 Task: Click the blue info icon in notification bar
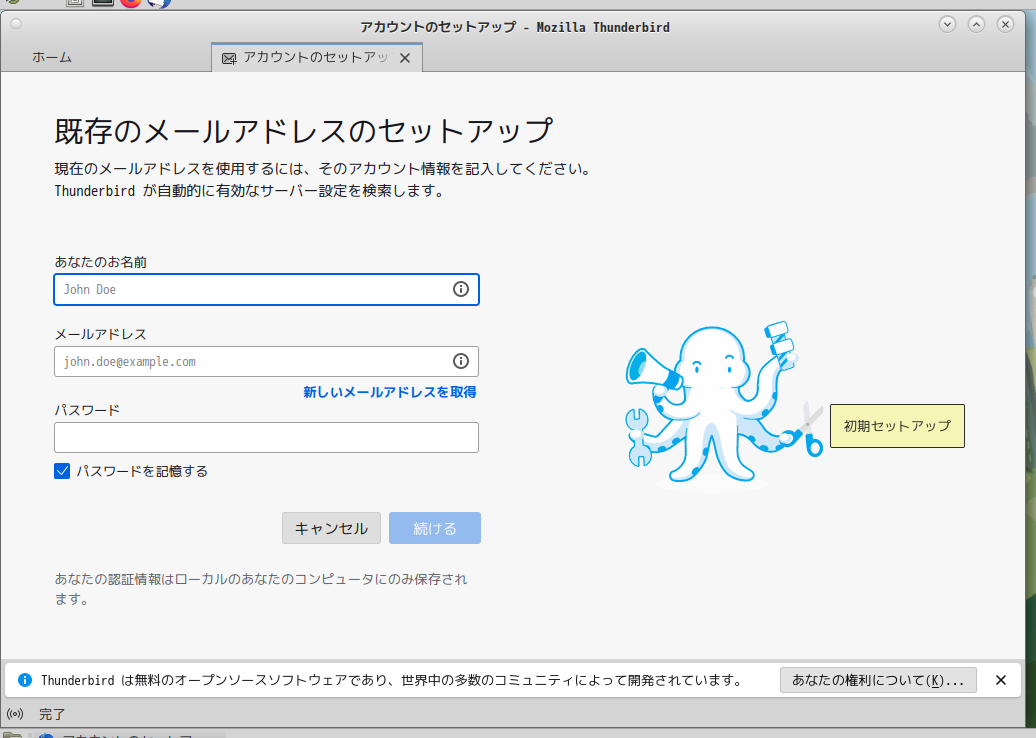pos(25,680)
